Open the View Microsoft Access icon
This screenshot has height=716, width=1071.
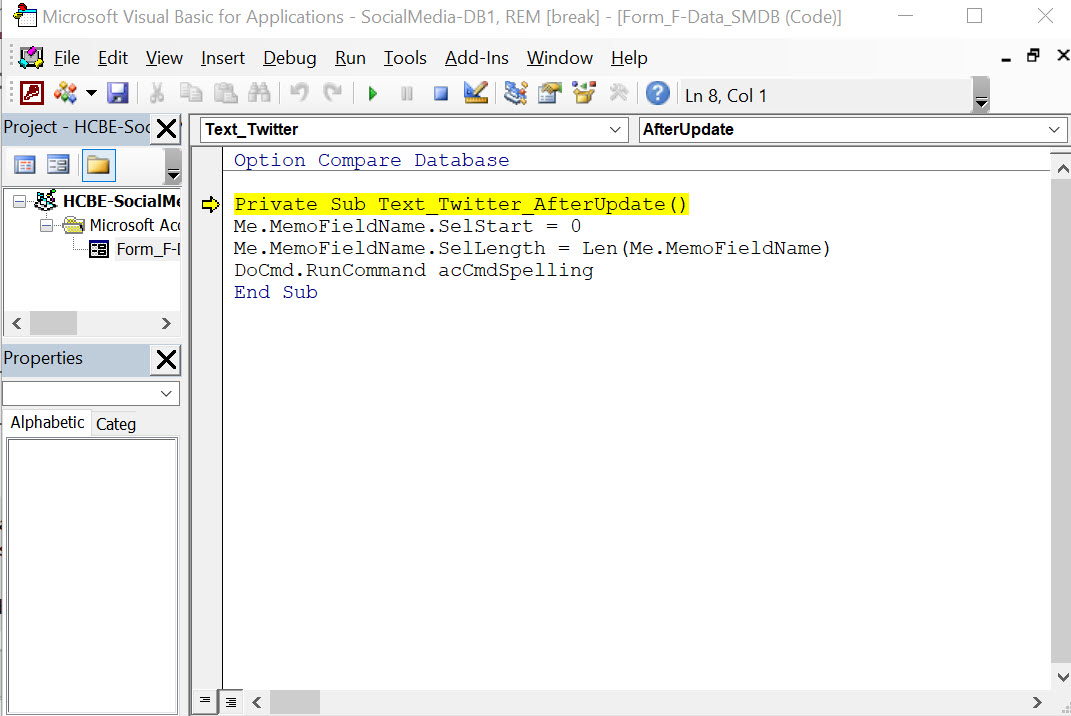point(32,93)
